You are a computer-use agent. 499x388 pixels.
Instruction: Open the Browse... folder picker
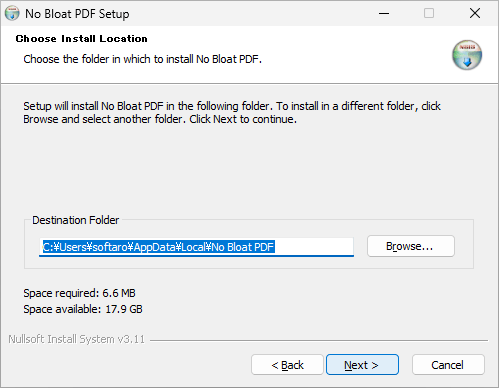coord(411,246)
